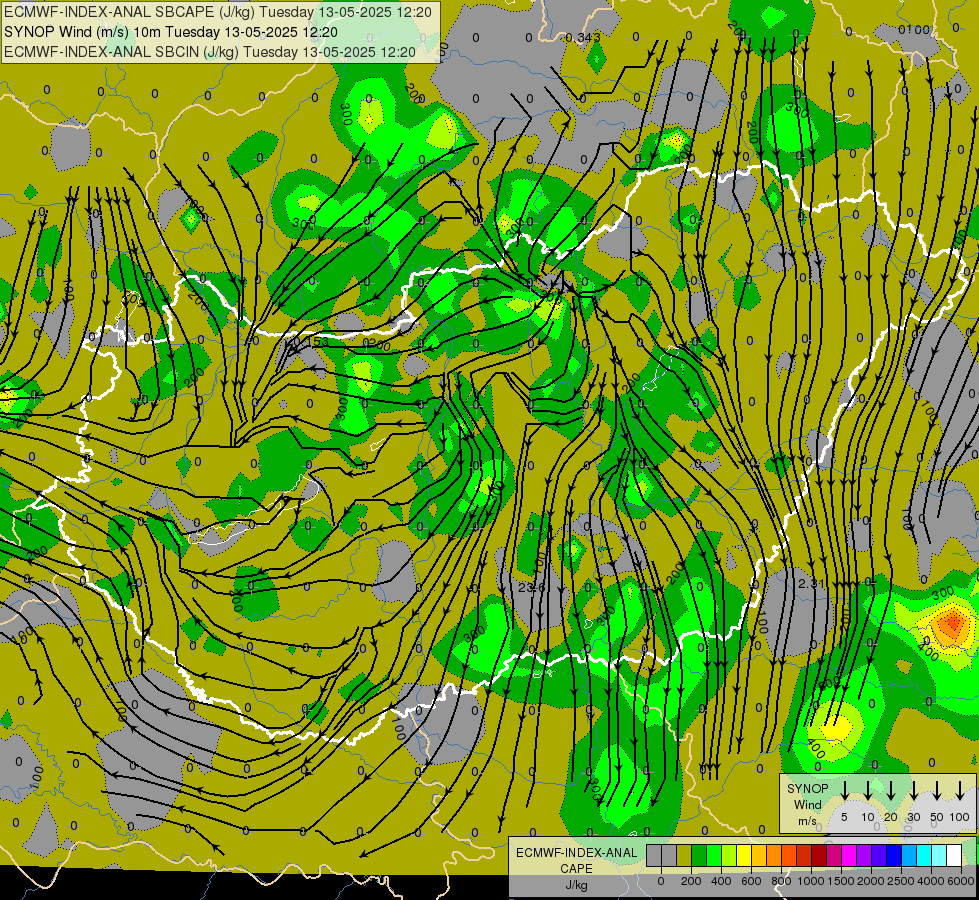Click the 'J/kg' unit in color legend
The height and width of the screenshot is (900, 979).
(576, 885)
